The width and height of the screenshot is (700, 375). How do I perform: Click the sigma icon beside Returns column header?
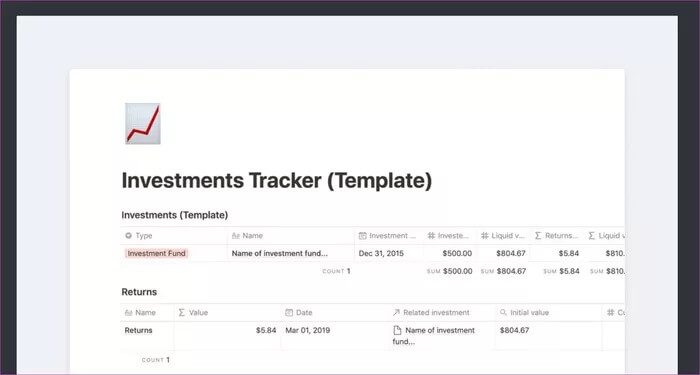tap(538, 236)
